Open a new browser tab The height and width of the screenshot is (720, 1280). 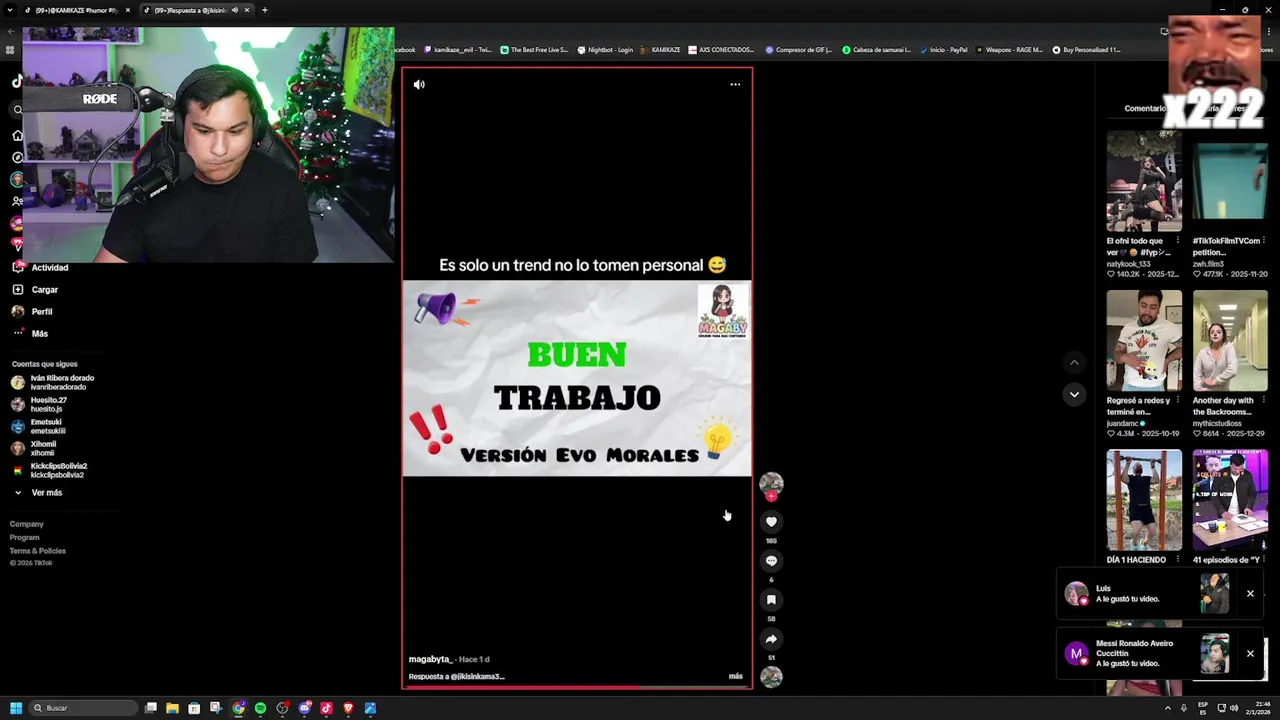(264, 10)
